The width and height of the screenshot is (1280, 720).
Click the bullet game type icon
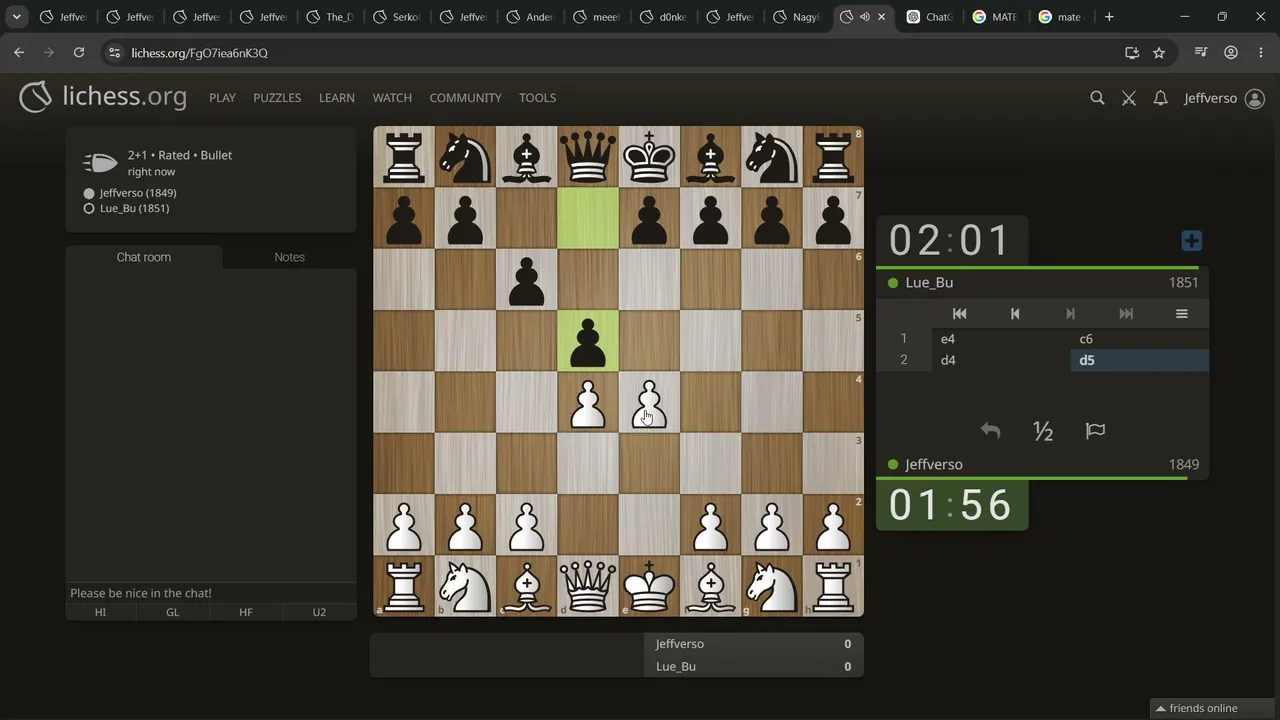click(x=100, y=163)
